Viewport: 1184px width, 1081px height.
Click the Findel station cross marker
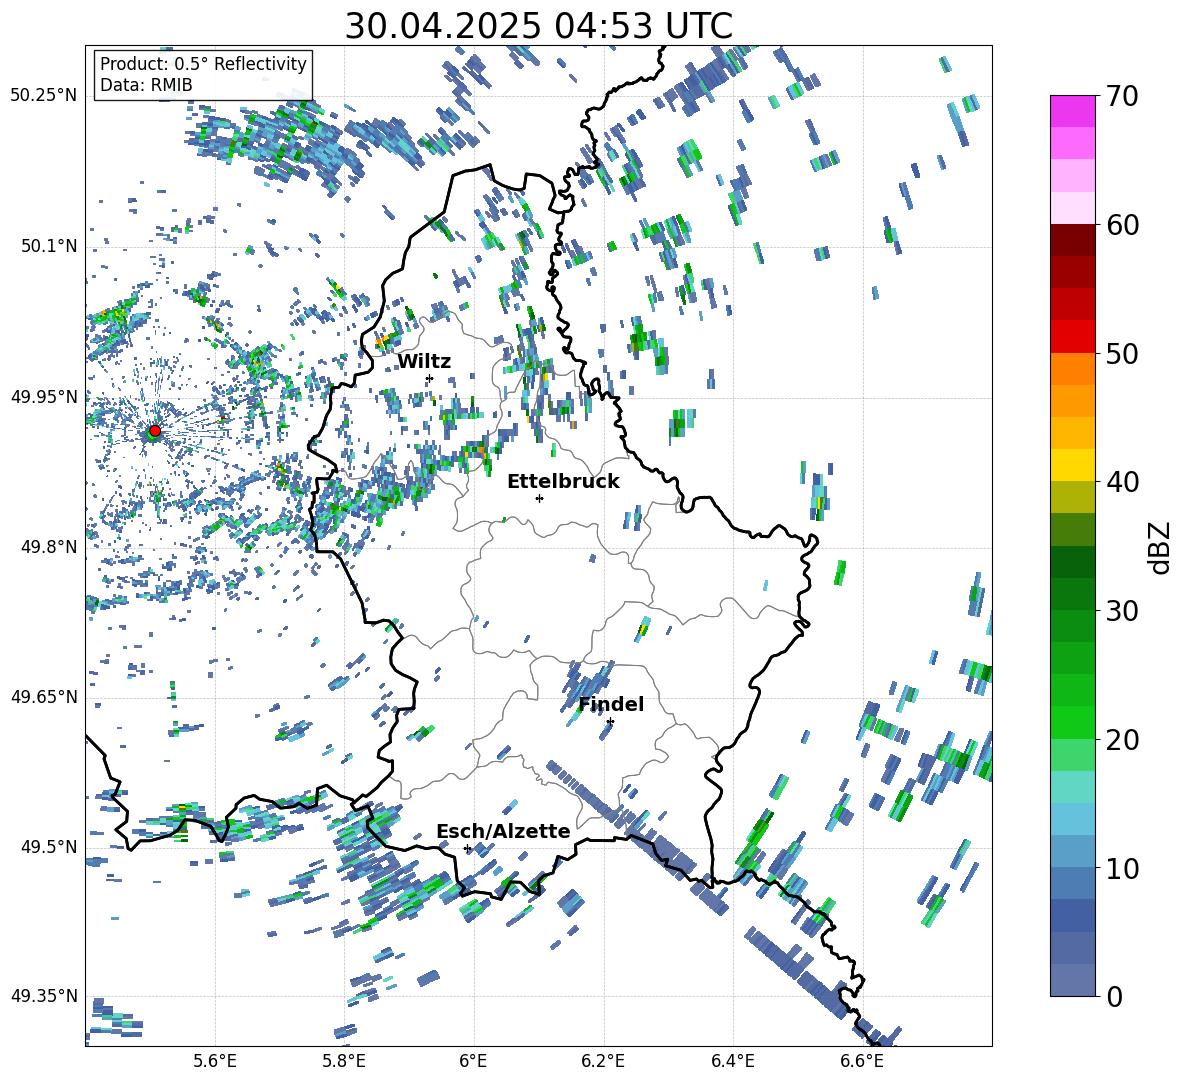(610, 722)
